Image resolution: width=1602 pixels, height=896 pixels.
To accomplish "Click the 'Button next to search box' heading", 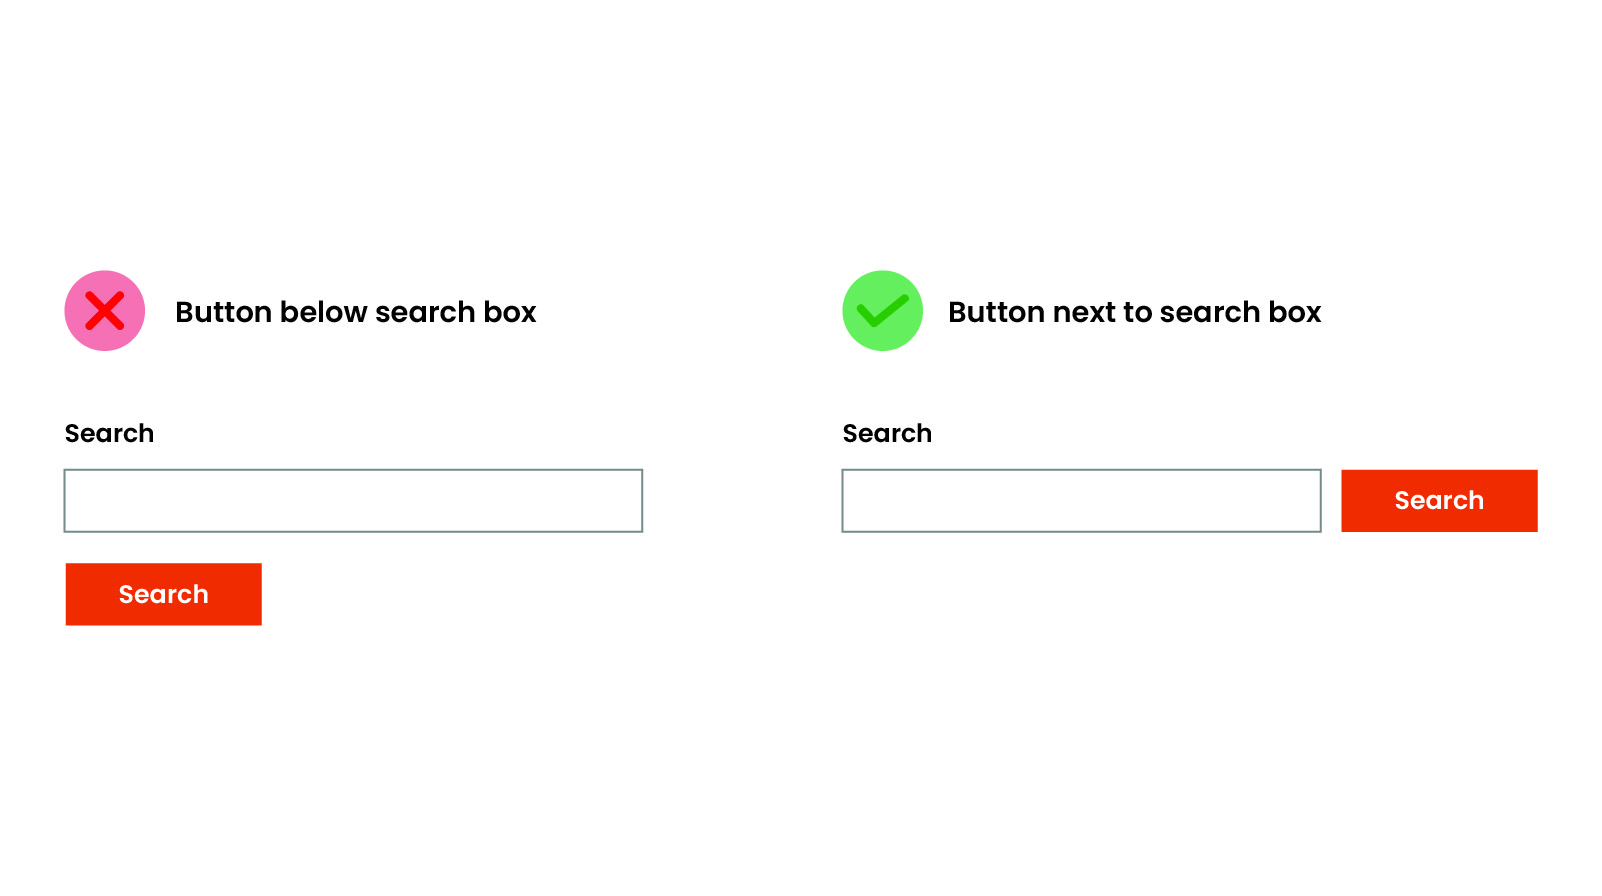I will (1134, 312).
